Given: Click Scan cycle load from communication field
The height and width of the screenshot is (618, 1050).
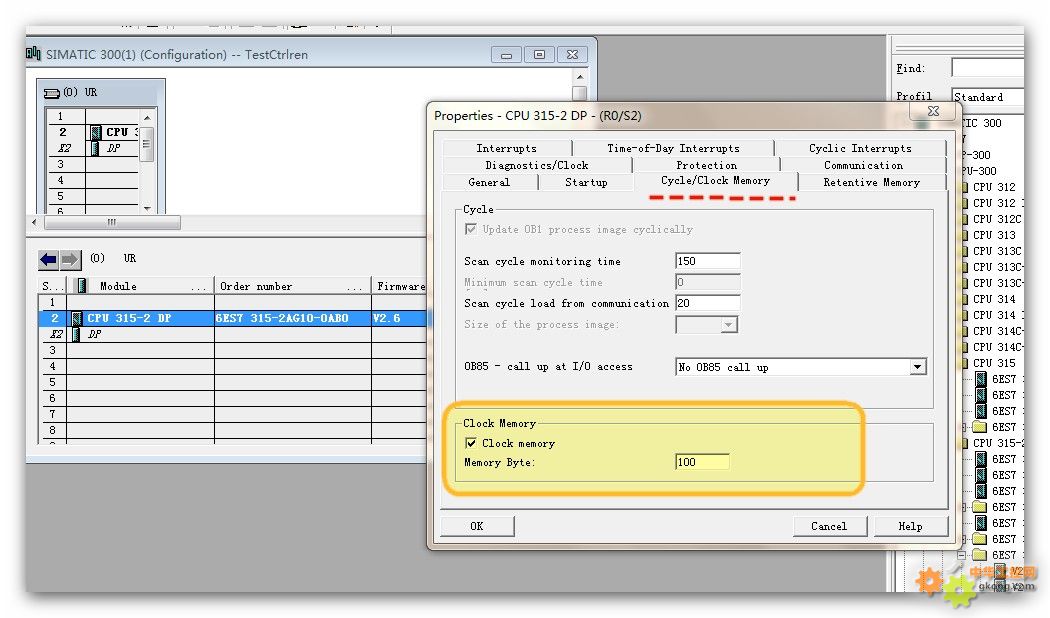Looking at the screenshot, I should click(707, 303).
